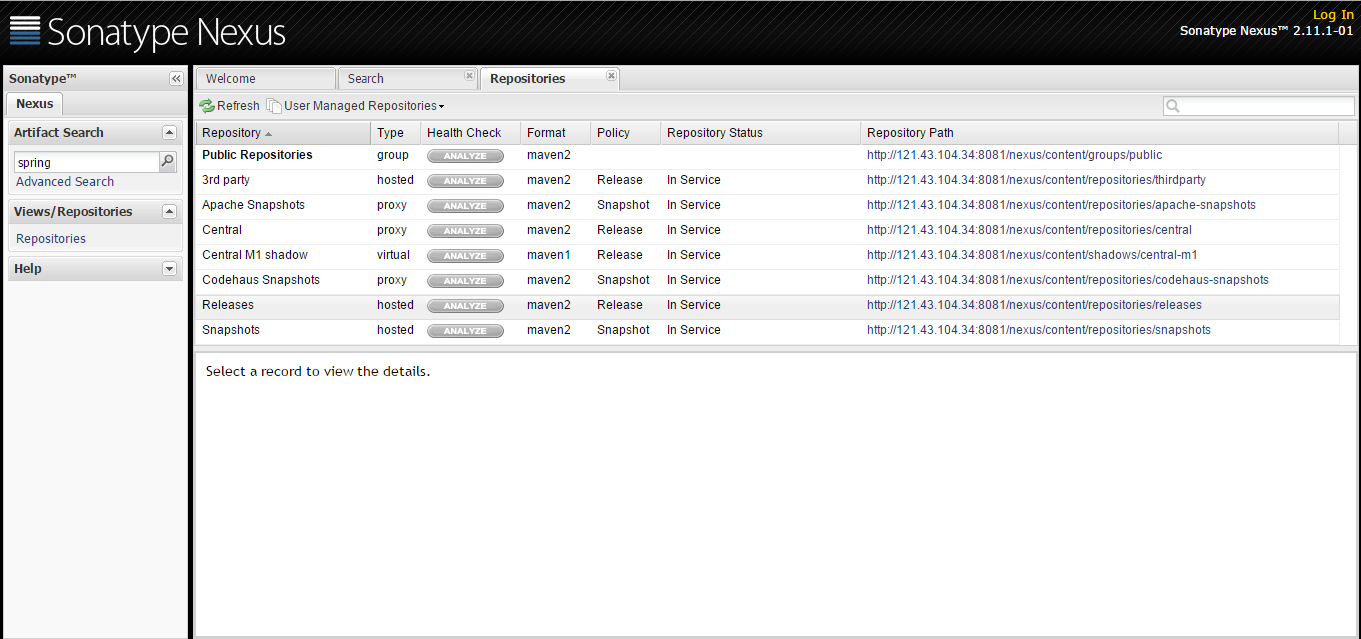Click the artifact search magnifier icon

pos(168,161)
